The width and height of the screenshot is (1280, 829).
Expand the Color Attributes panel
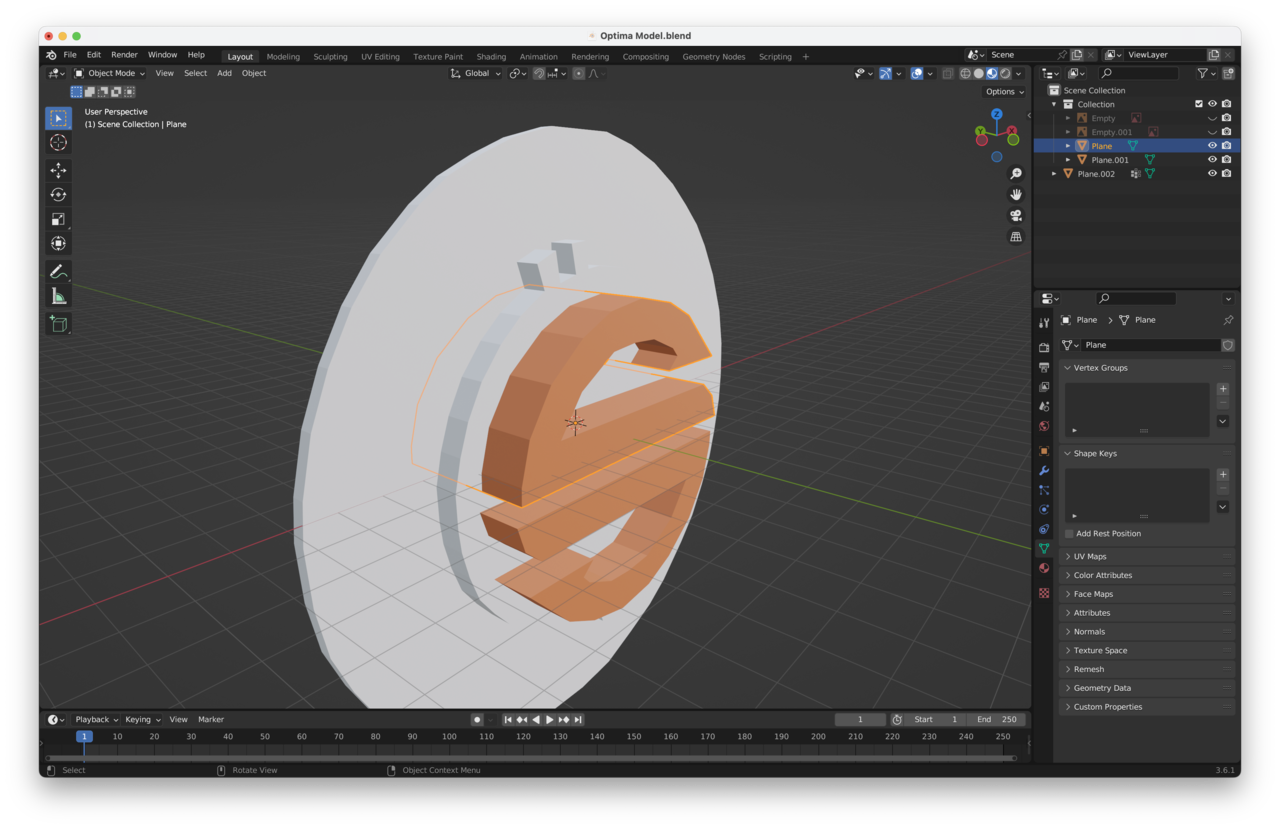tap(1147, 576)
